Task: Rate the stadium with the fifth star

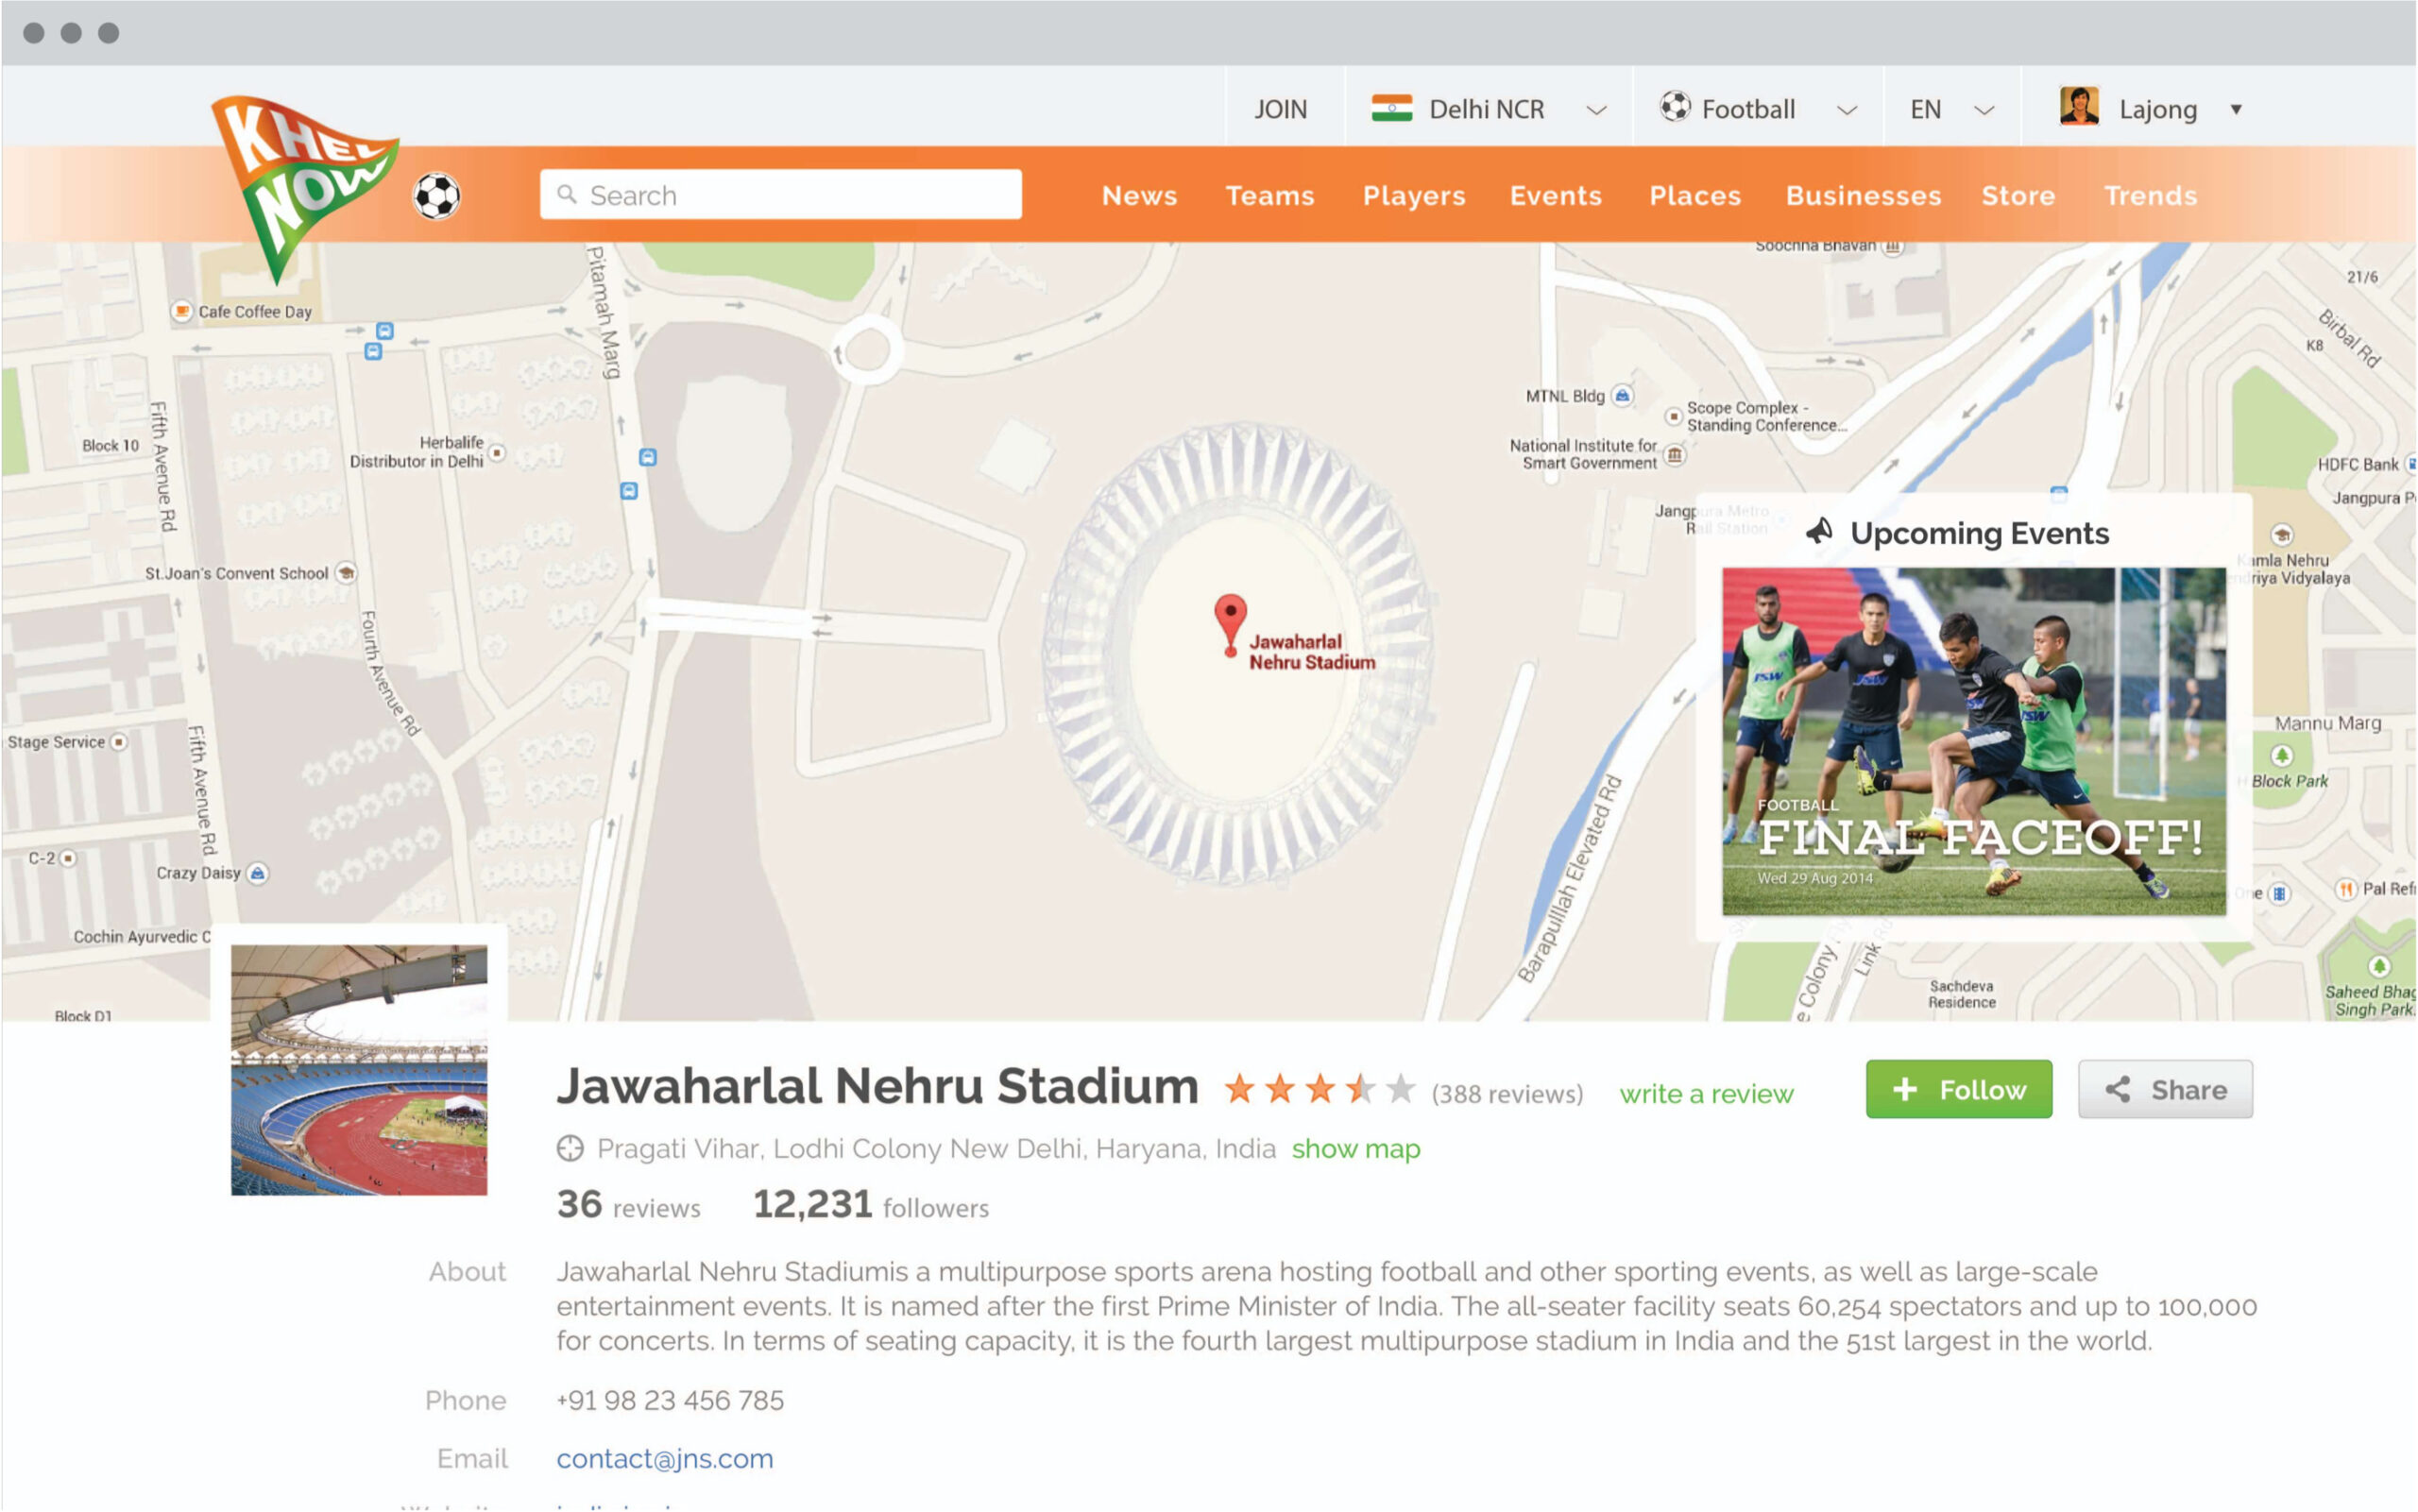Action: point(1401,1089)
